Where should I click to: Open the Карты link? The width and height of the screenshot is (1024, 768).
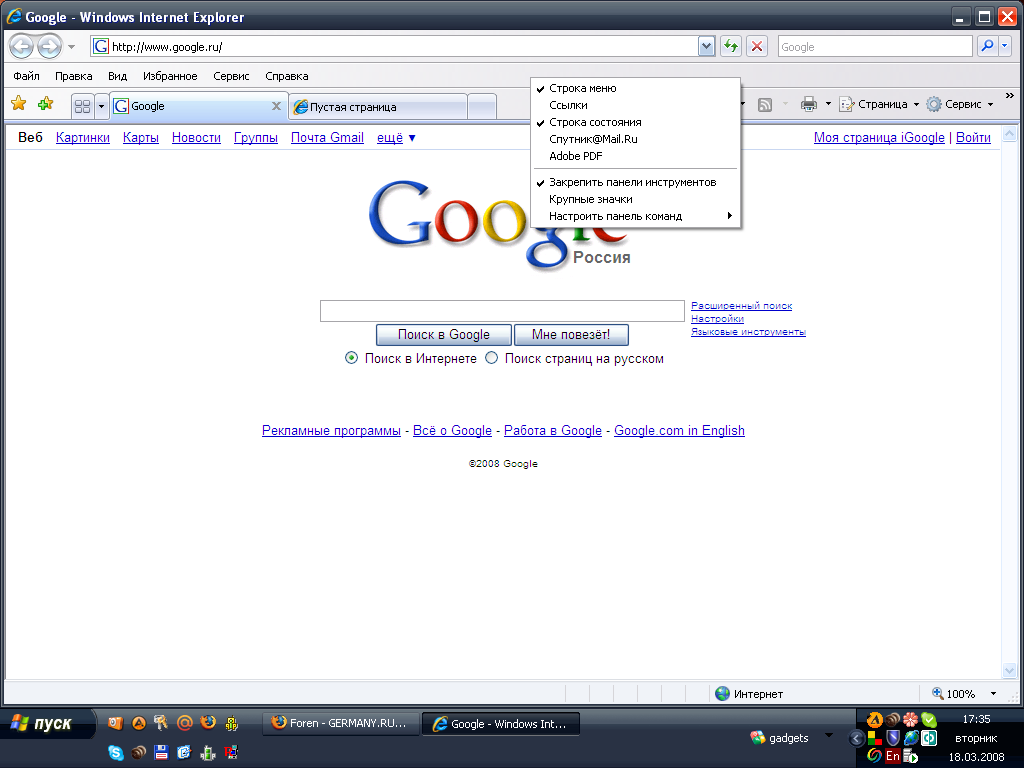pyautogui.click(x=140, y=137)
